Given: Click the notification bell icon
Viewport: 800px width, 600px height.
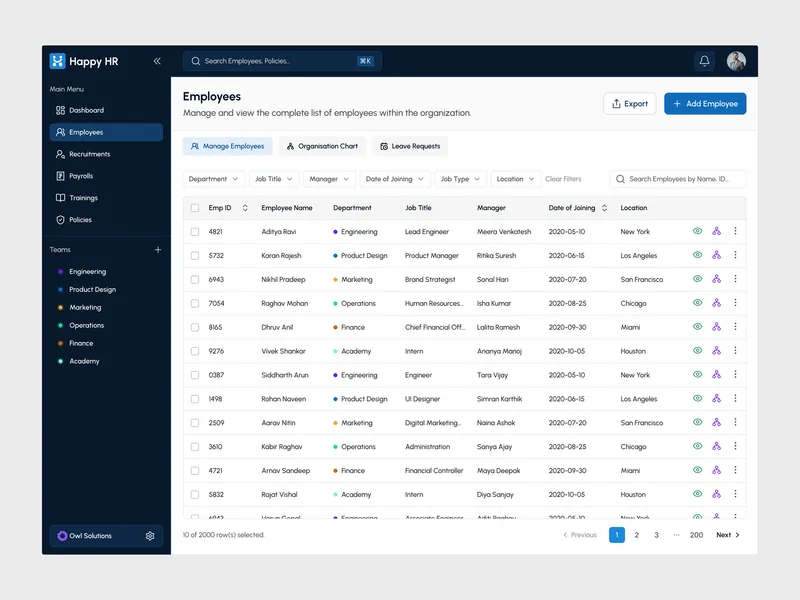Looking at the screenshot, I should pos(704,61).
